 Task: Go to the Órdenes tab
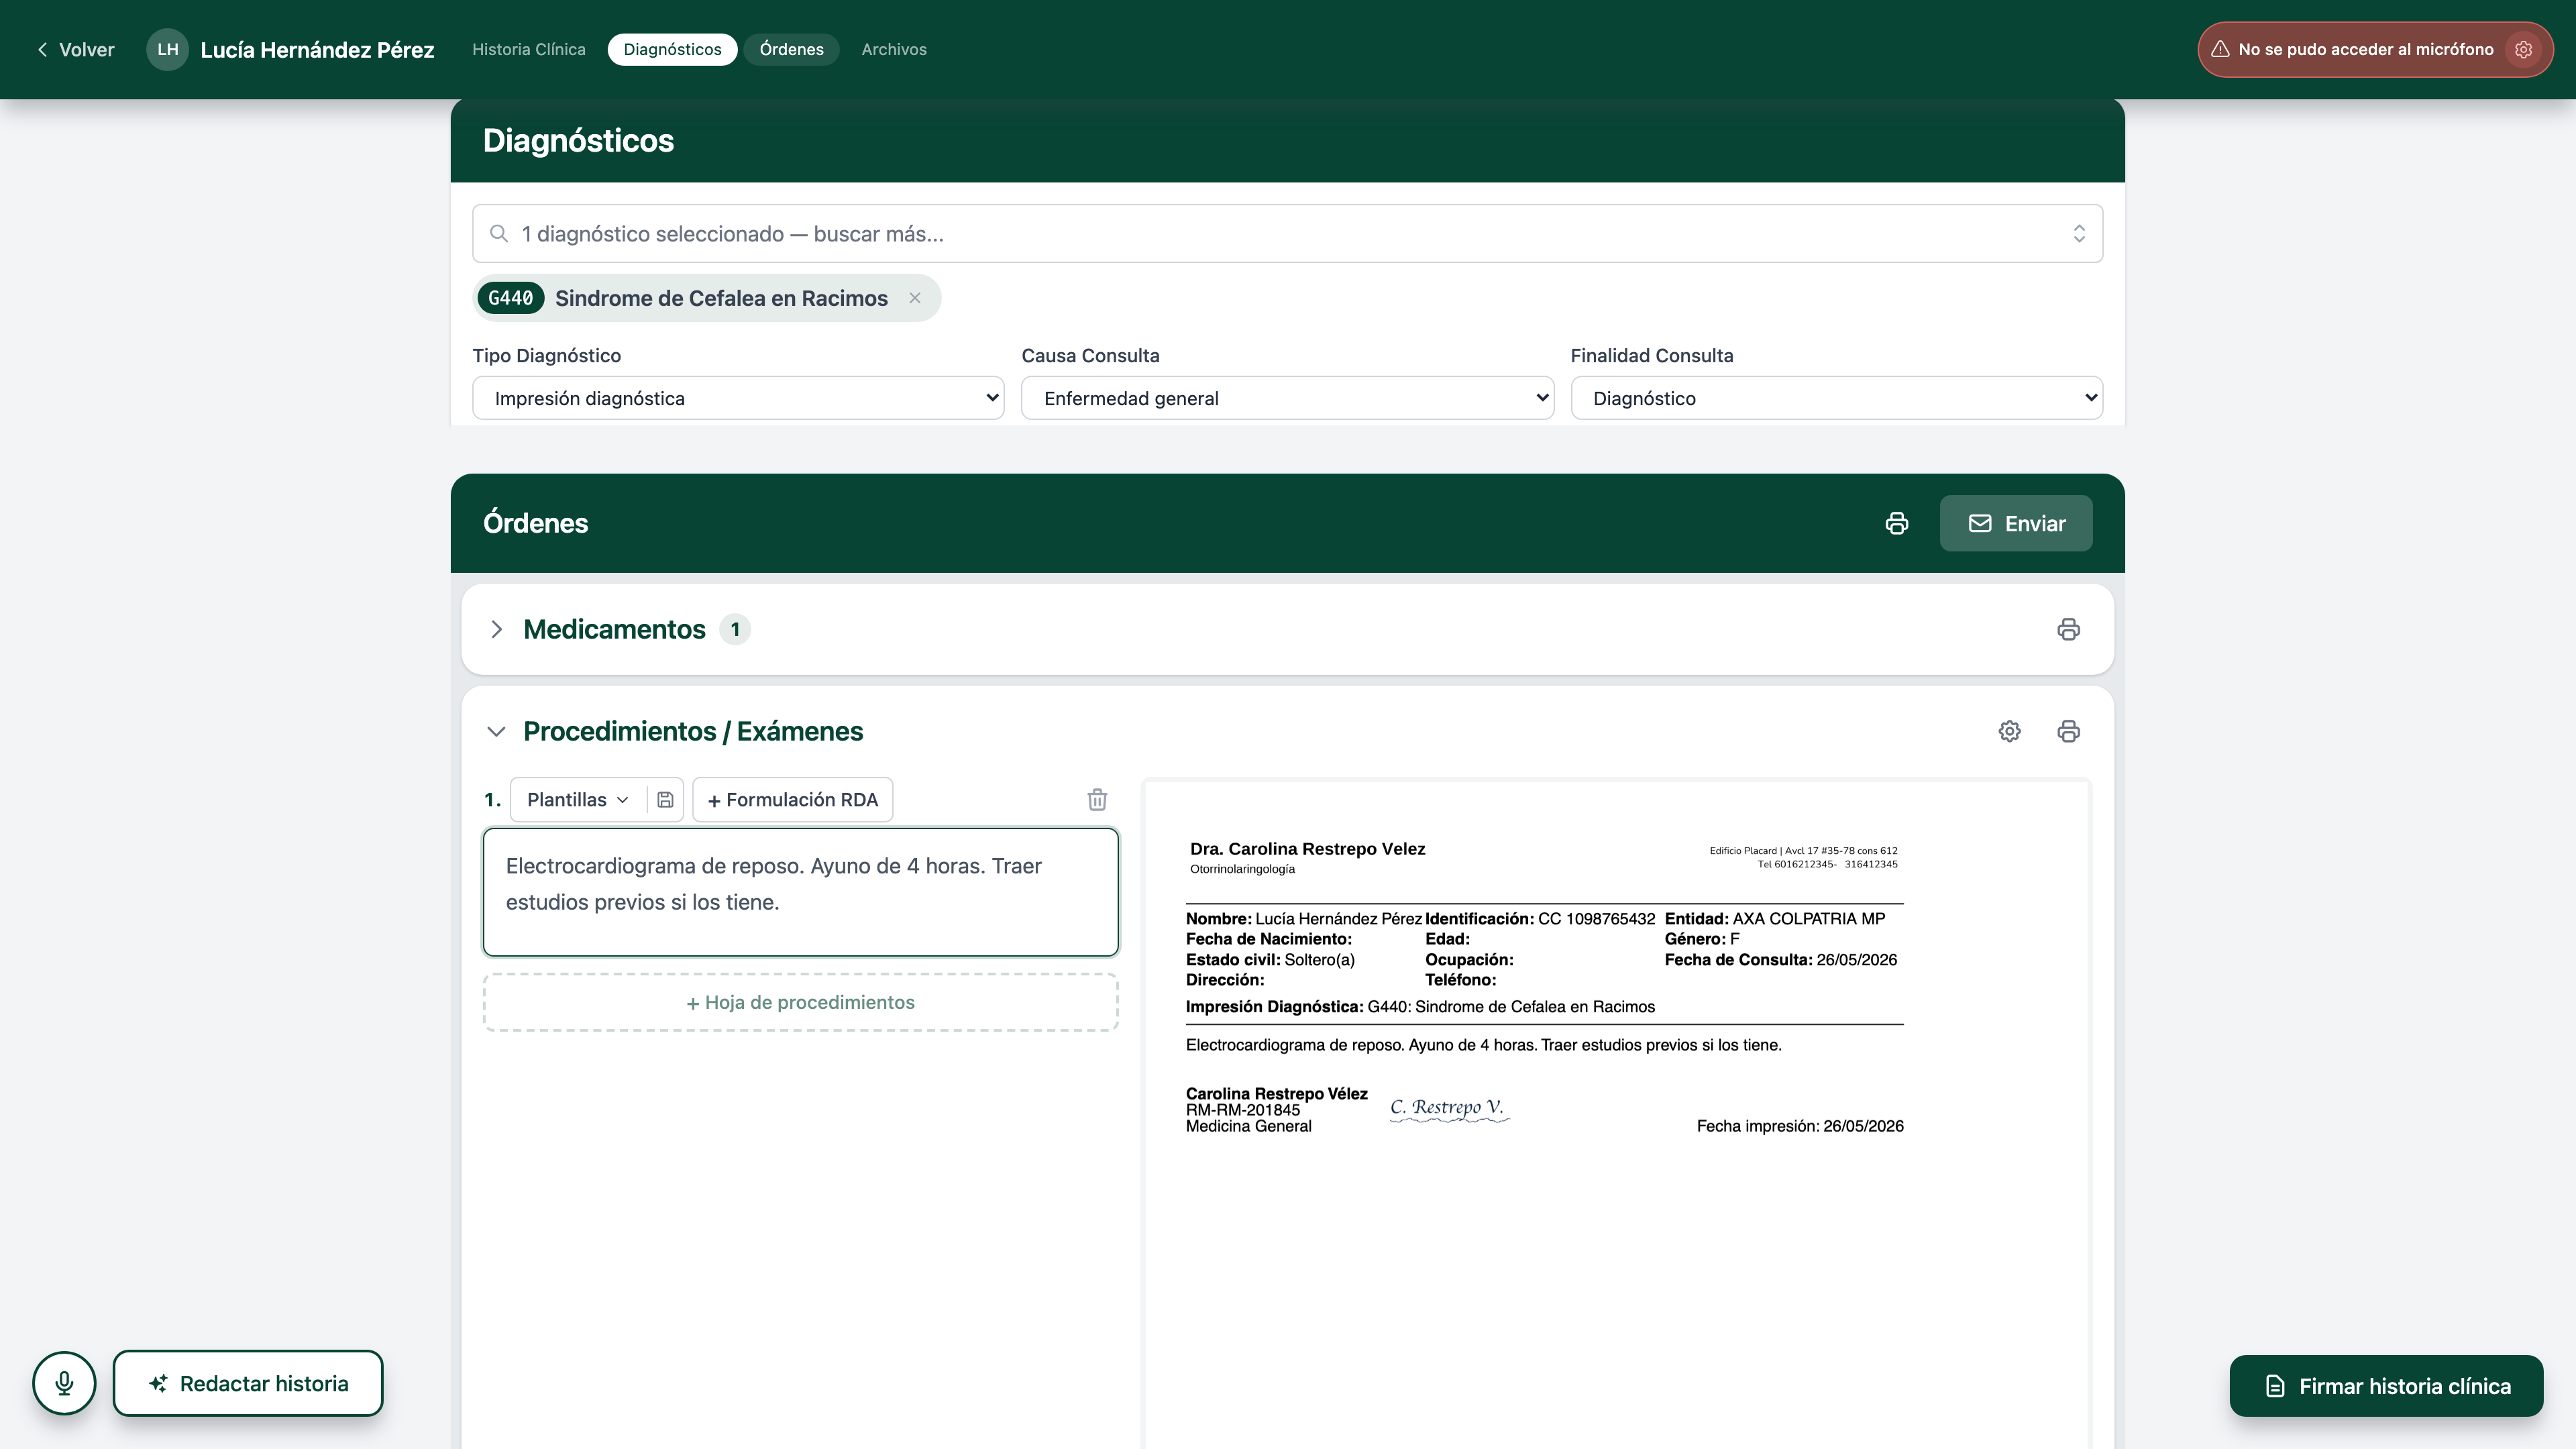[x=791, y=49]
